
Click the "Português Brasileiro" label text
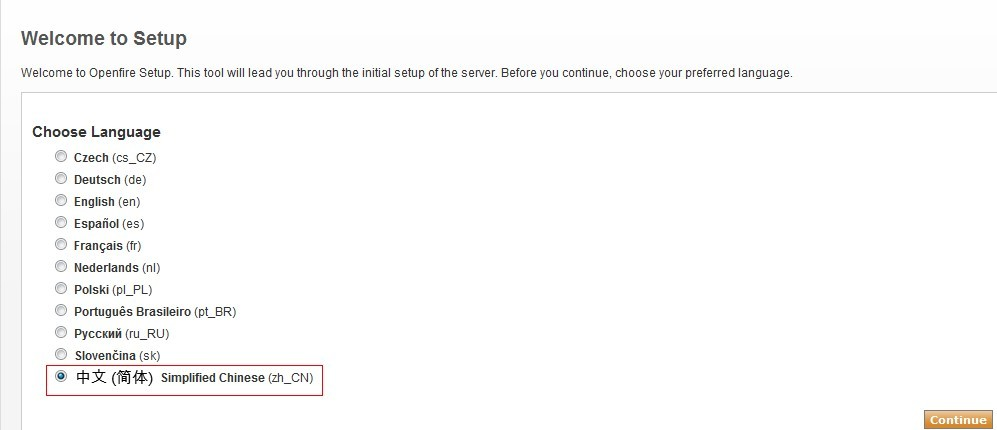pyautogui.click(x=138, y=312)
